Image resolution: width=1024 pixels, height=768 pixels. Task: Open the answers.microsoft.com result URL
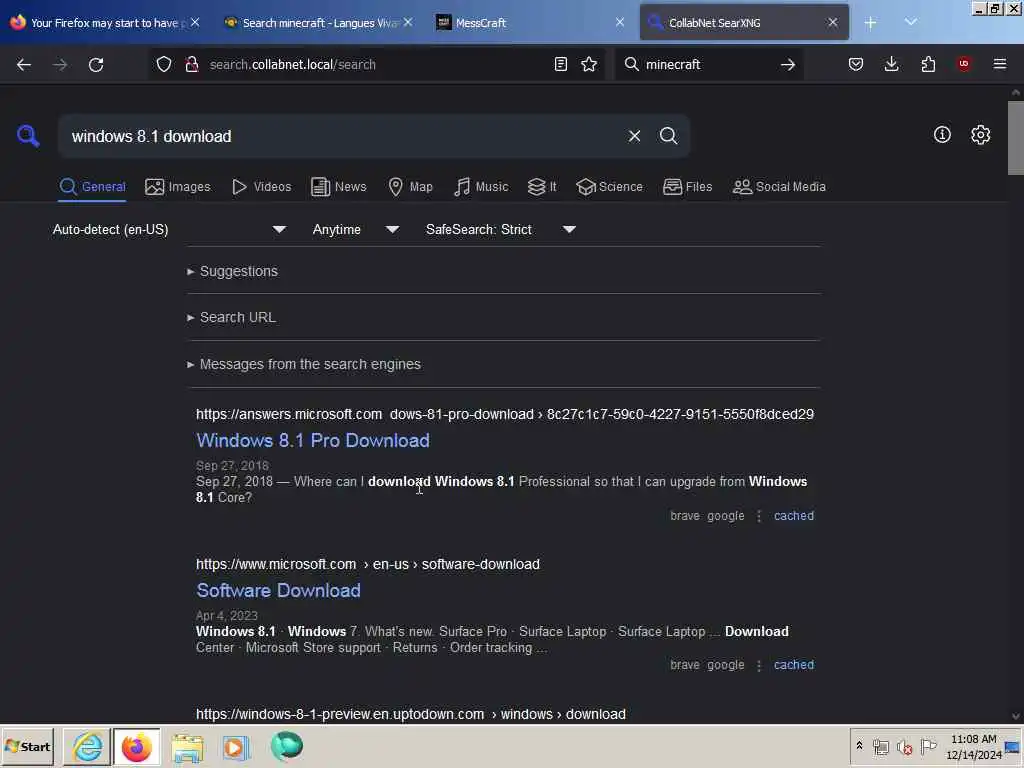click(x=505, y=414)
